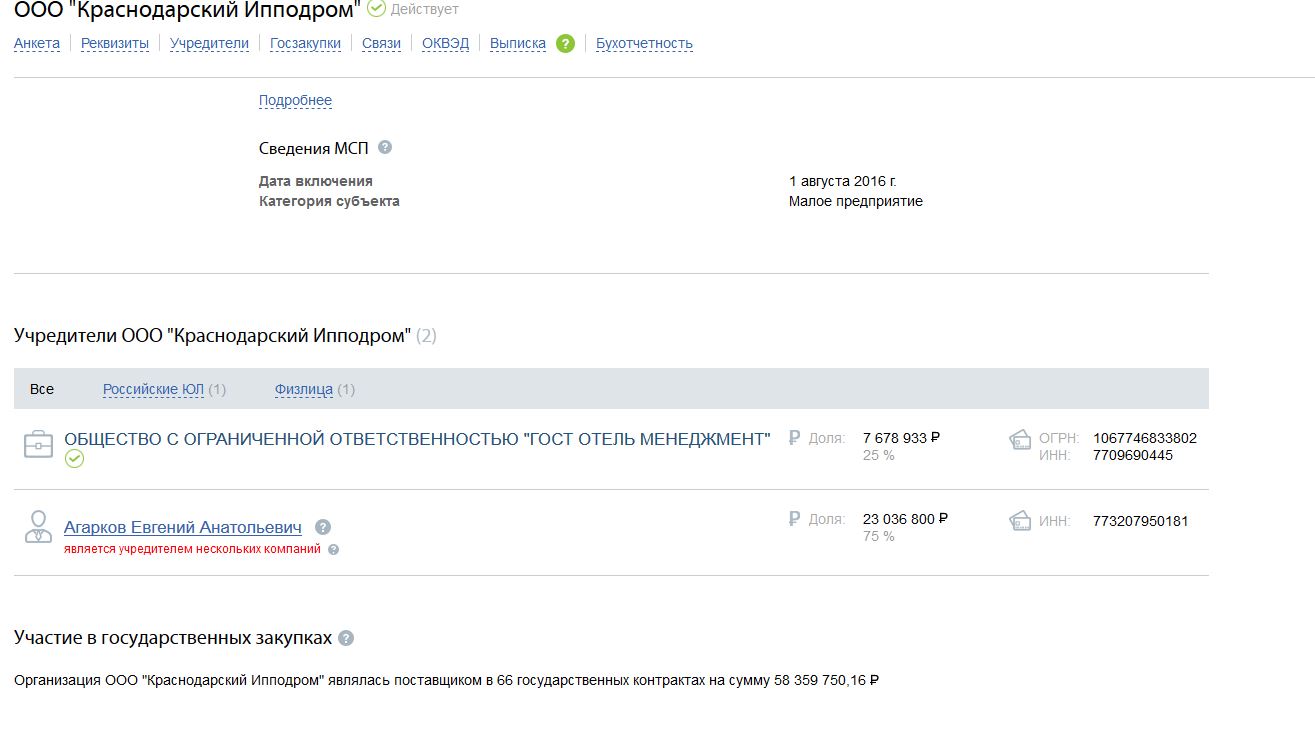The image size is (1315, 736).
Task: Open the Анкета section
Action: pyautogui.click(x=37, y=43)
